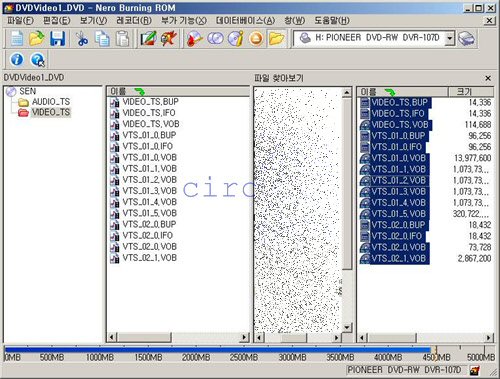Click the status bar Nero burn icon
500x379 pixels.
coord(475,370)
